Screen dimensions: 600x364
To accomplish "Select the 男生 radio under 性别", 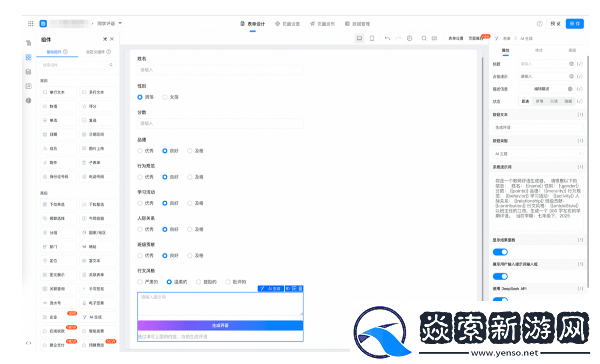I will (x=140, y=97).
